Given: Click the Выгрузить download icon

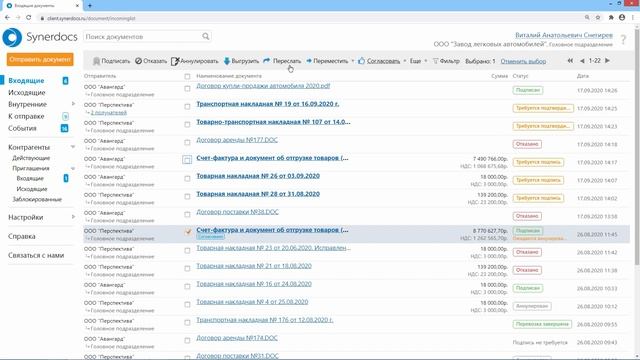Looking at the screenshot, I should [227, 61].
